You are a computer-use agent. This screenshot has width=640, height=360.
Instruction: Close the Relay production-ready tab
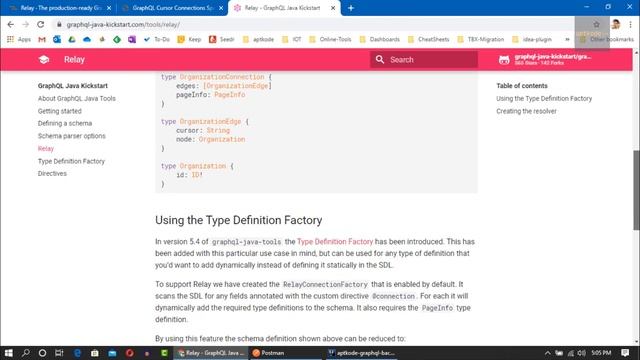tap(109, 8)
